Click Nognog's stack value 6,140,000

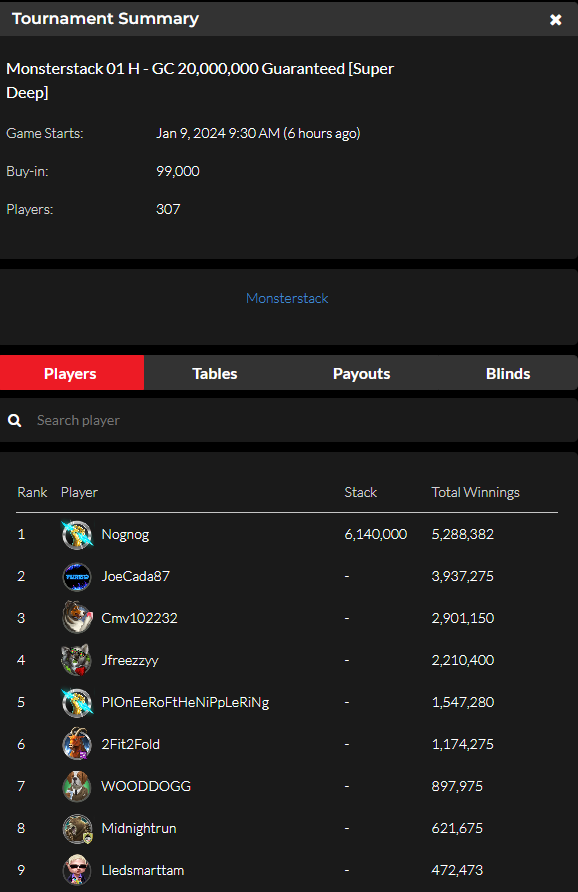pos(375,534)
